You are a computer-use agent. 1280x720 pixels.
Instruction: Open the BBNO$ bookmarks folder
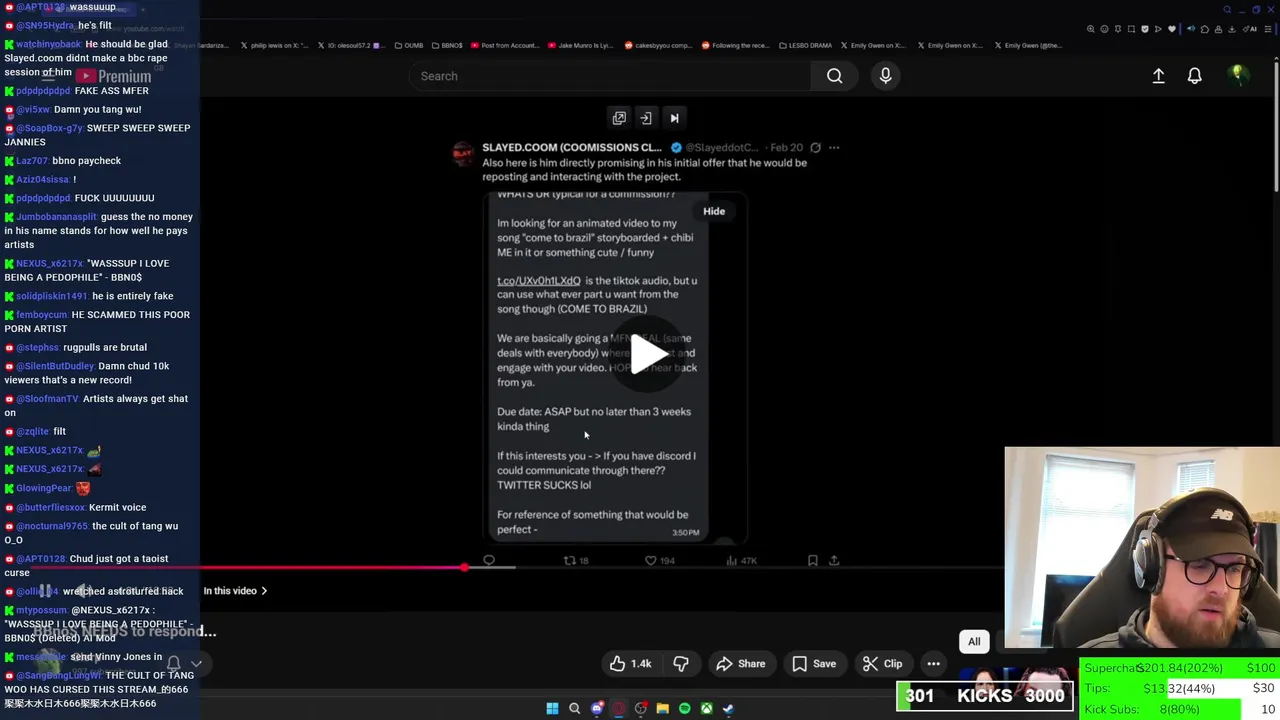(446, 45)
